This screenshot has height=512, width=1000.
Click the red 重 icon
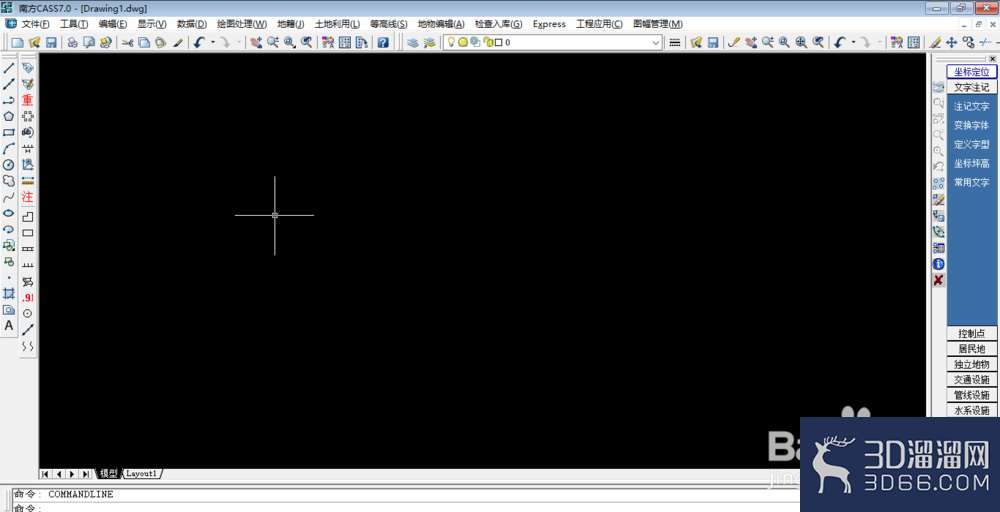coord(28,100)
